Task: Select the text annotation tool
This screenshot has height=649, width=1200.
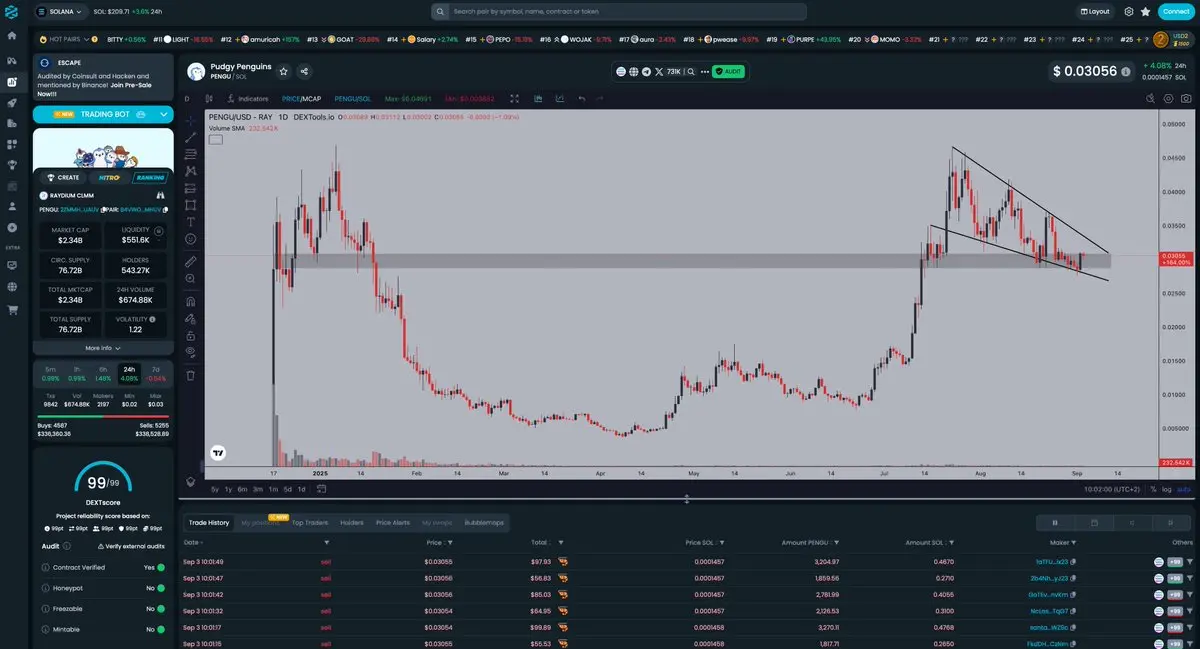Action: (x=191, y=222)
